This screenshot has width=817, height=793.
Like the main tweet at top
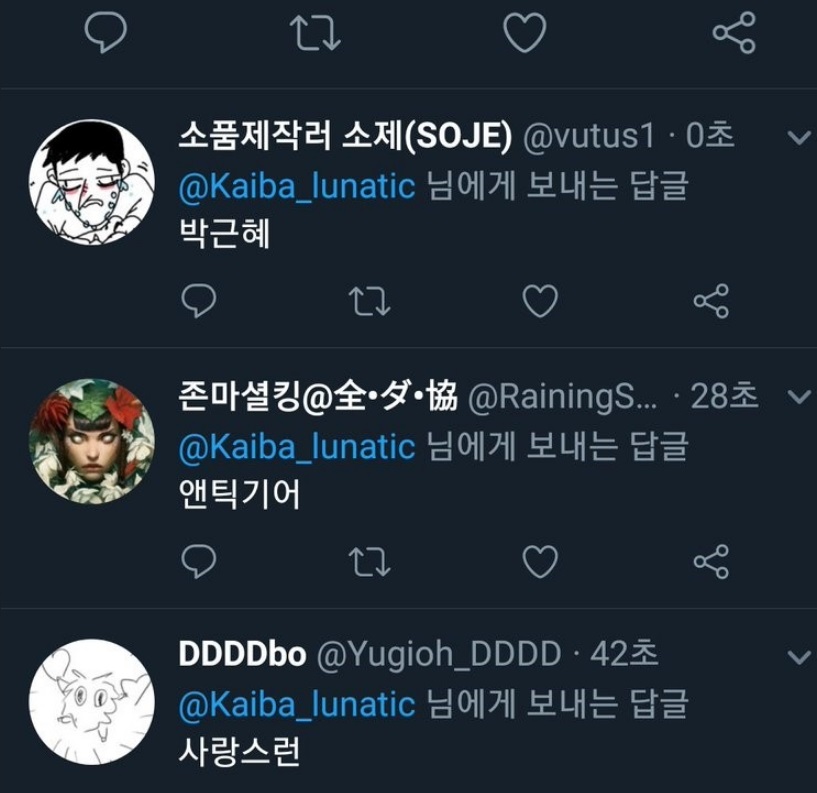pyautogui.click(x=525, y=32)
